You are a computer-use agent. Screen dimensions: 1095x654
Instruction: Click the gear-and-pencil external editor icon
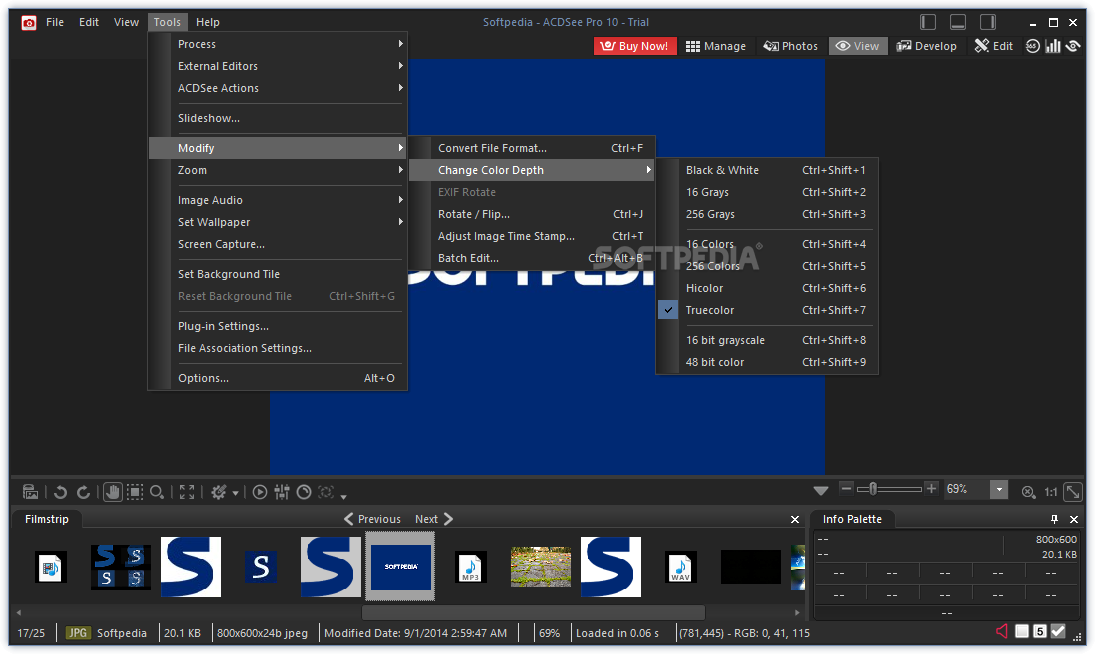pos(219,492)
